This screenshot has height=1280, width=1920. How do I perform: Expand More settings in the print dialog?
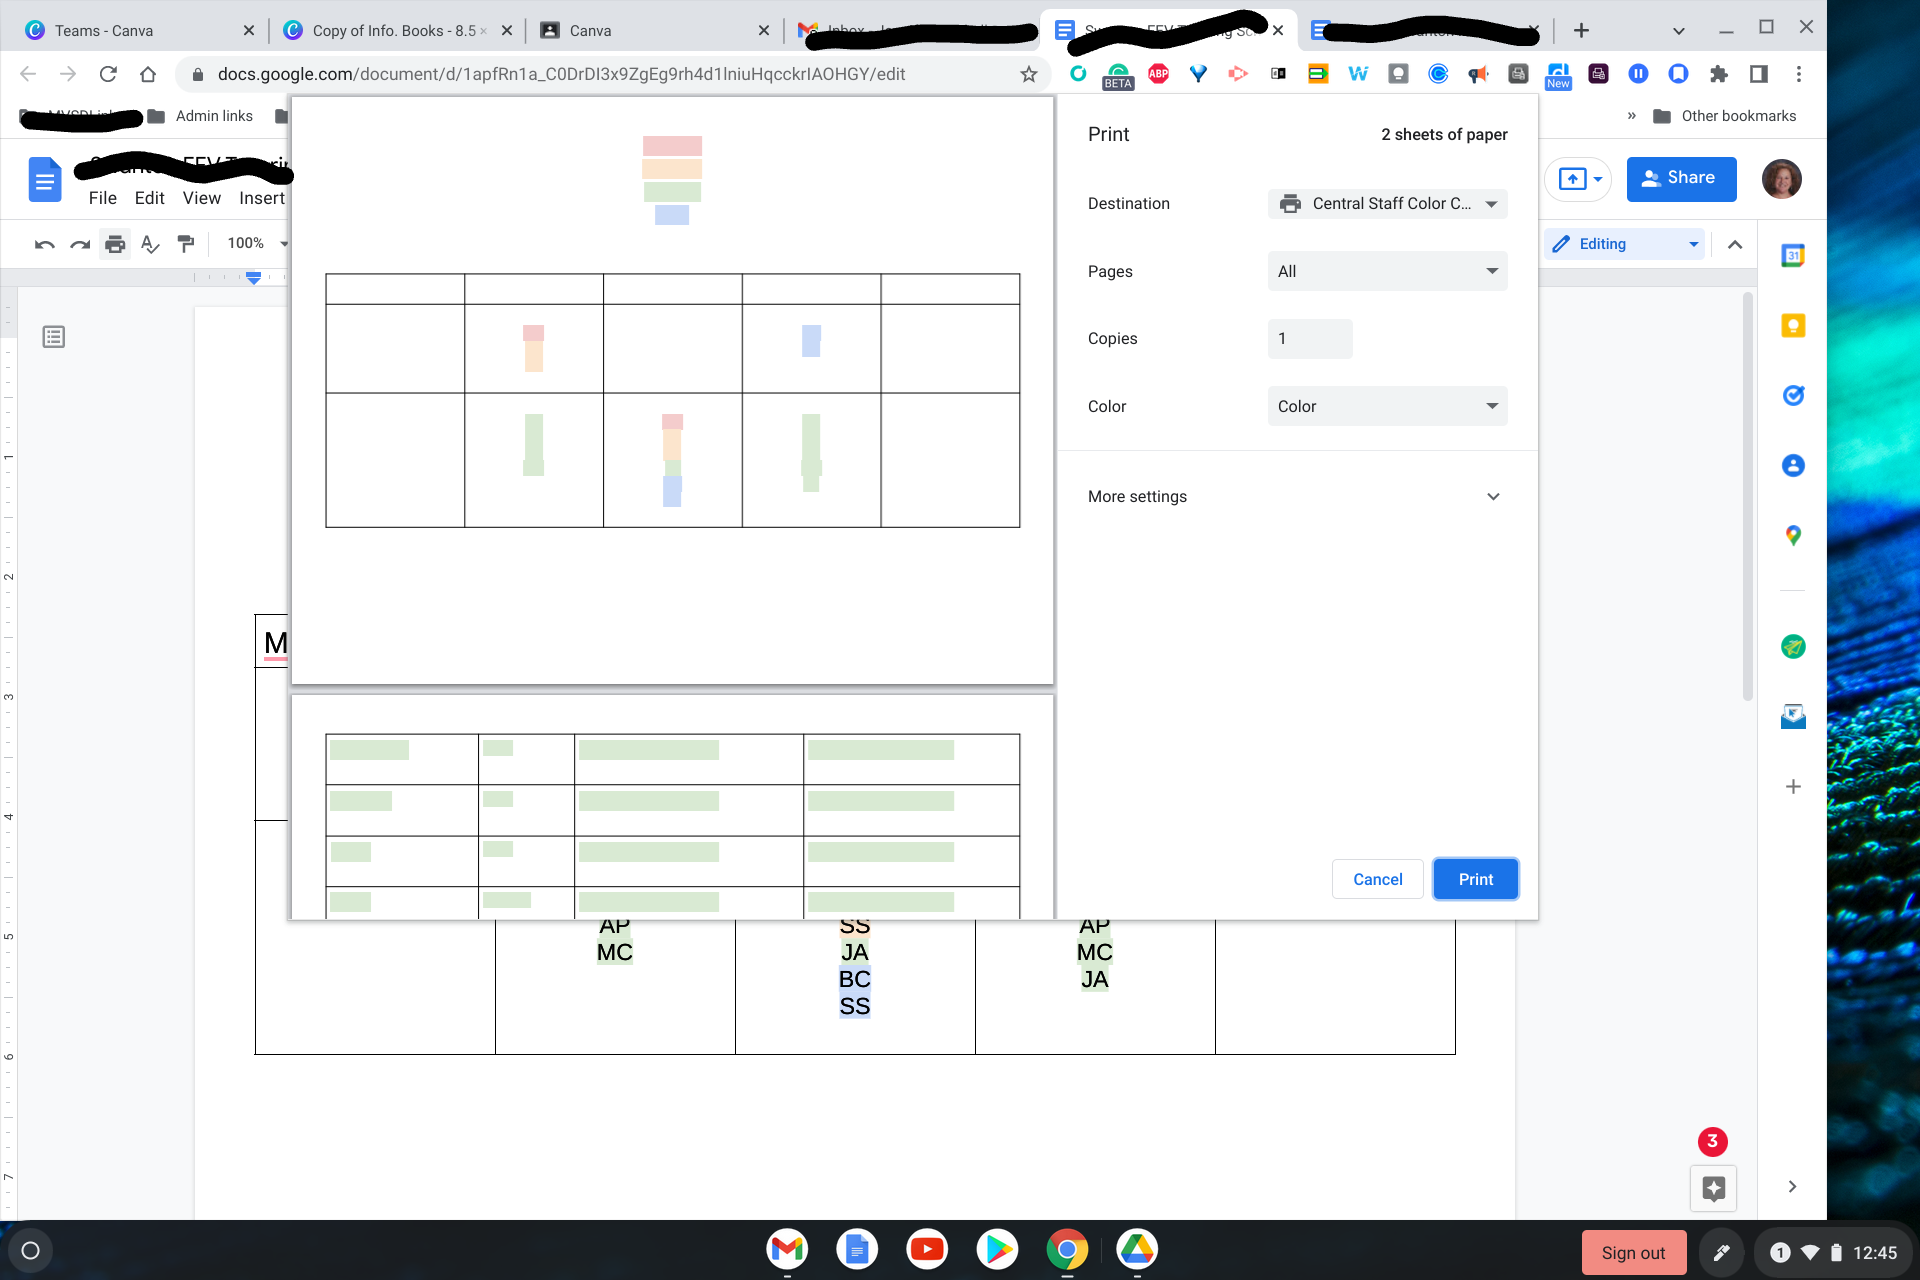pos(1293,496)
